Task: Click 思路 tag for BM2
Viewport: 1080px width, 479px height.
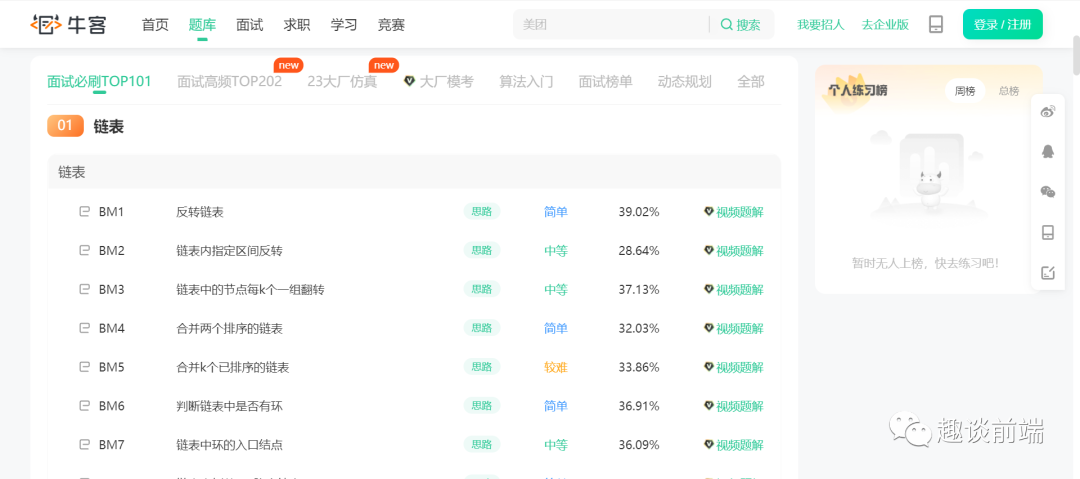Action: [481, 250]
